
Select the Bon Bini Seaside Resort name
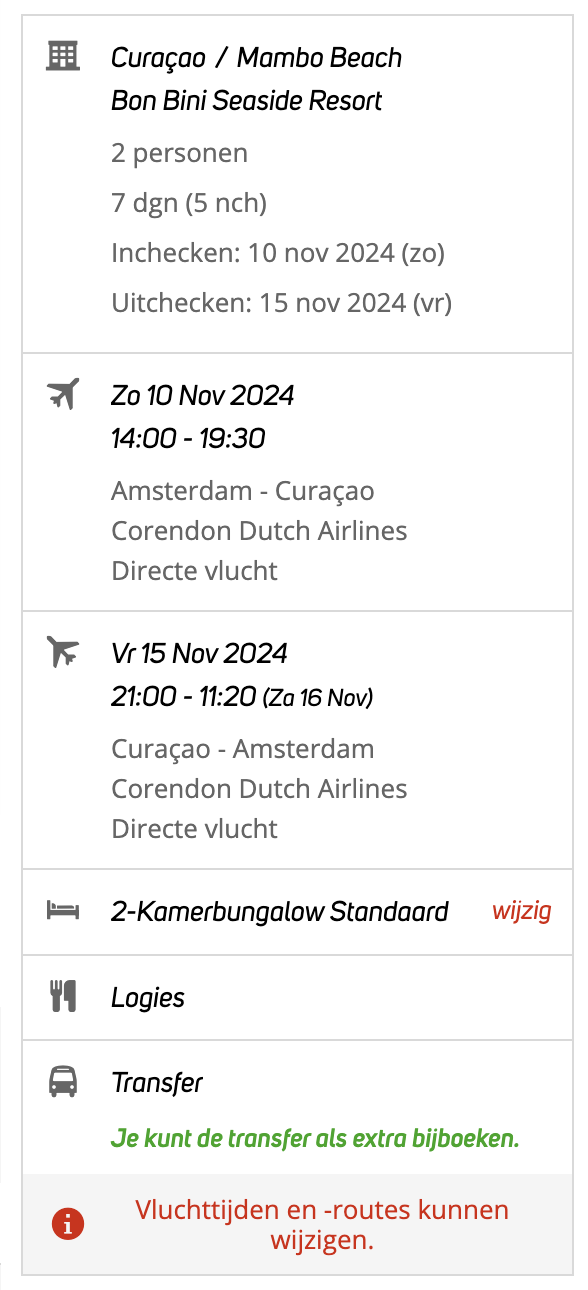coord(247,101)
